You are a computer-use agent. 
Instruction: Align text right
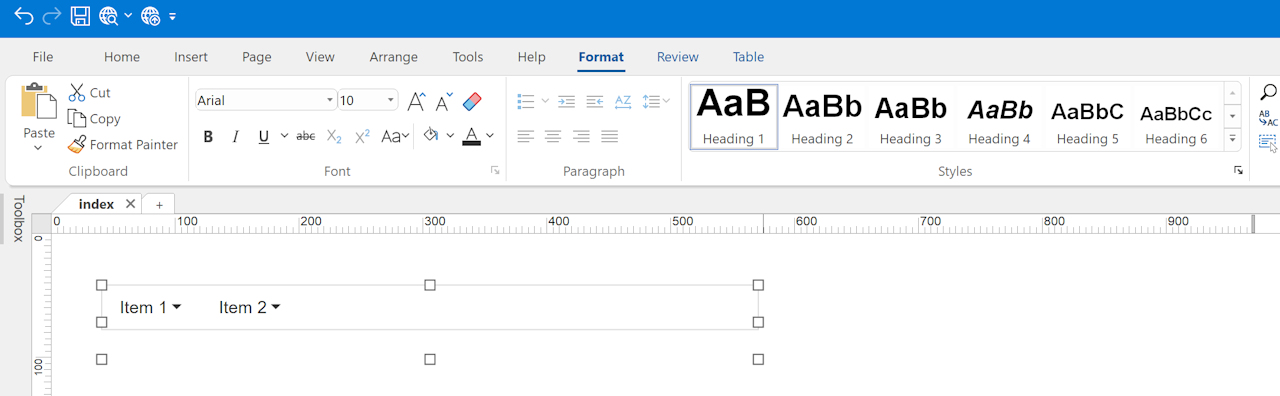[x=582, y=137]
